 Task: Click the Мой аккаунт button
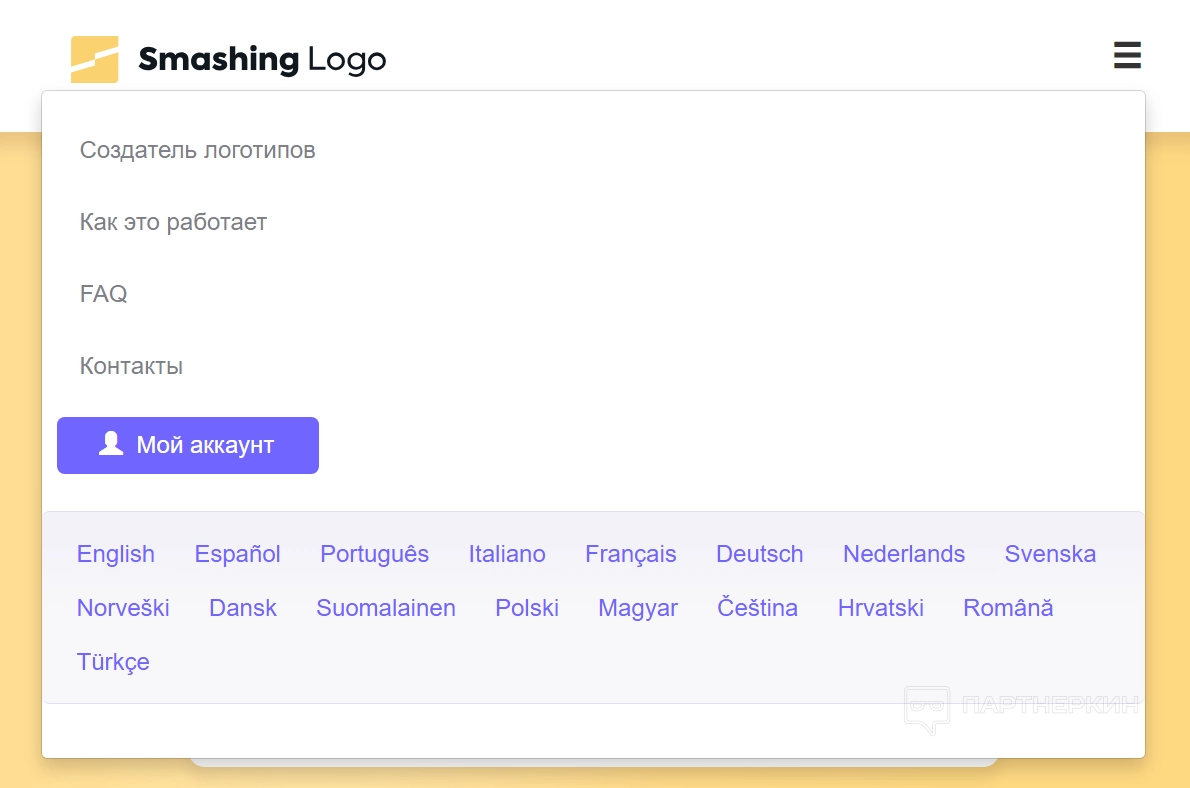coord(188,445)
